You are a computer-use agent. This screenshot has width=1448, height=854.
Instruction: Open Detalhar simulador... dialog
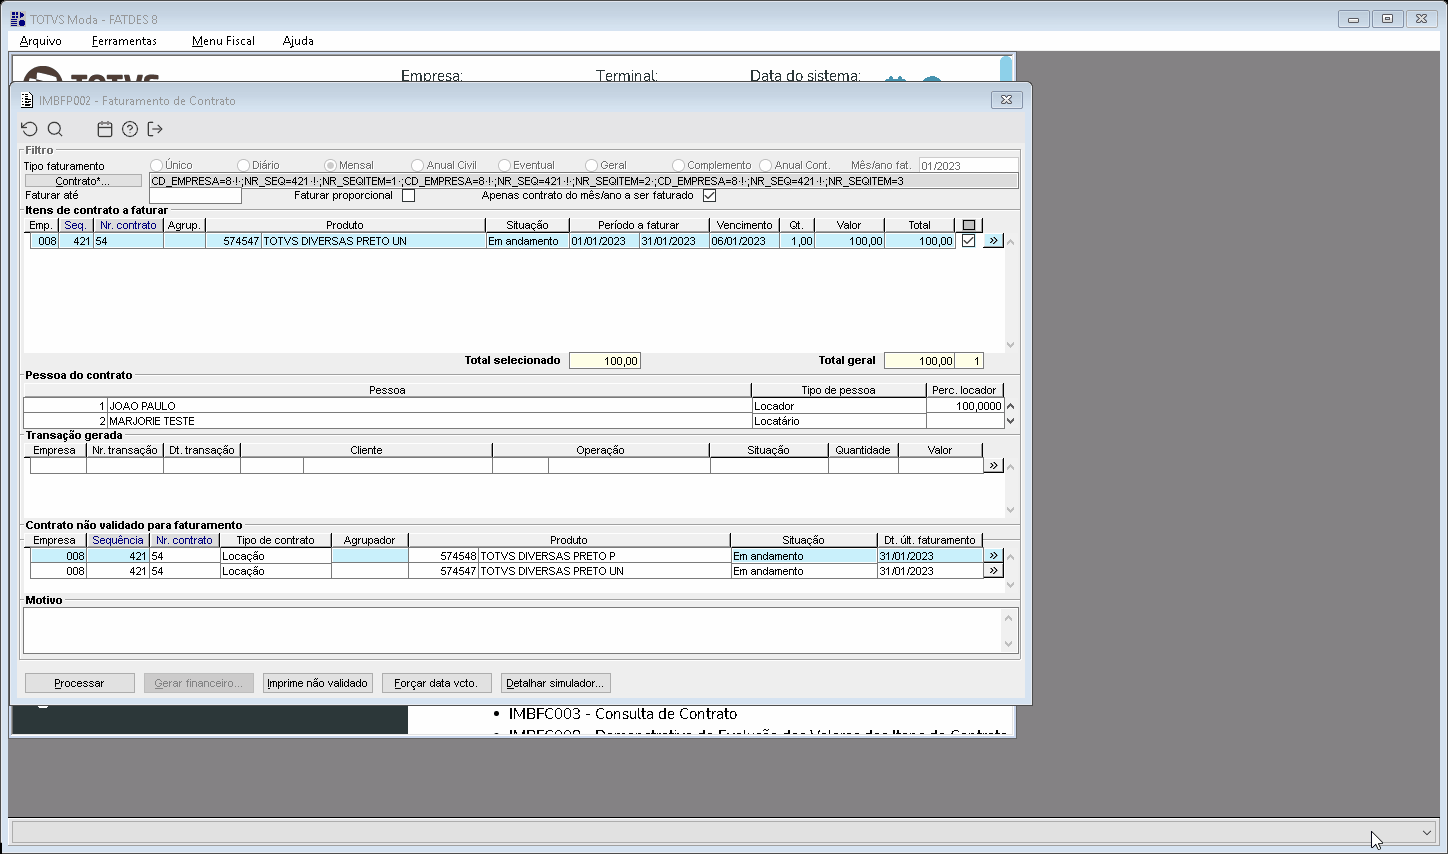click(x=555, y=683)
